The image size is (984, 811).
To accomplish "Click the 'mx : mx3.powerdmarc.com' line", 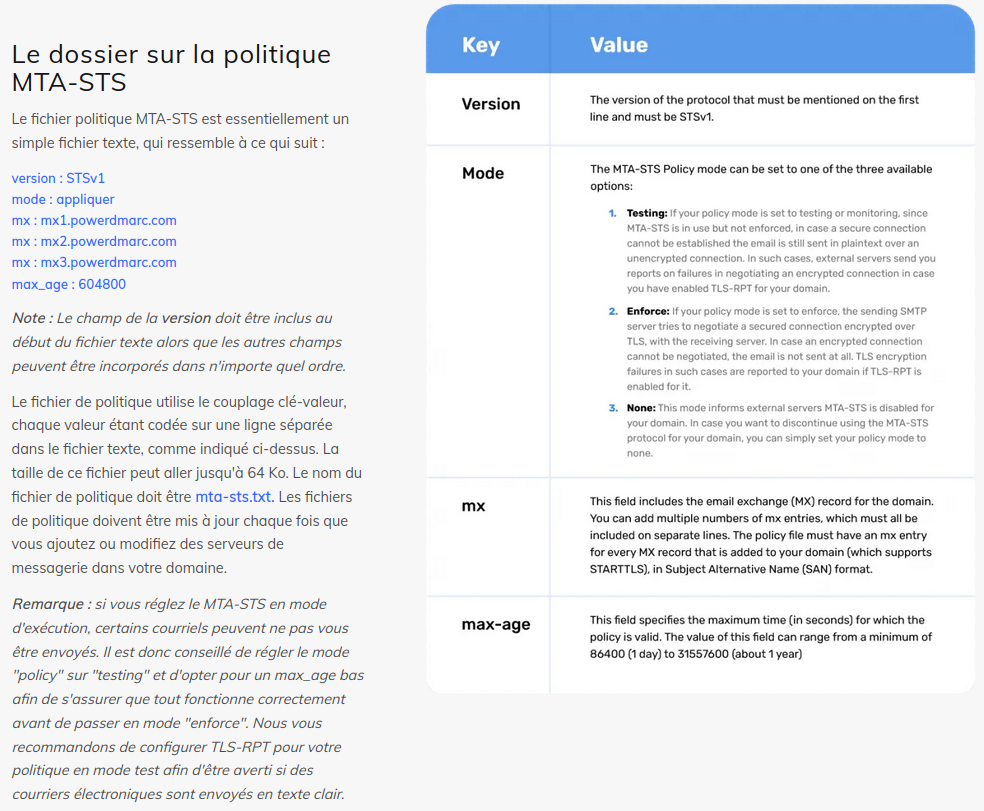I will coord(94,262).
